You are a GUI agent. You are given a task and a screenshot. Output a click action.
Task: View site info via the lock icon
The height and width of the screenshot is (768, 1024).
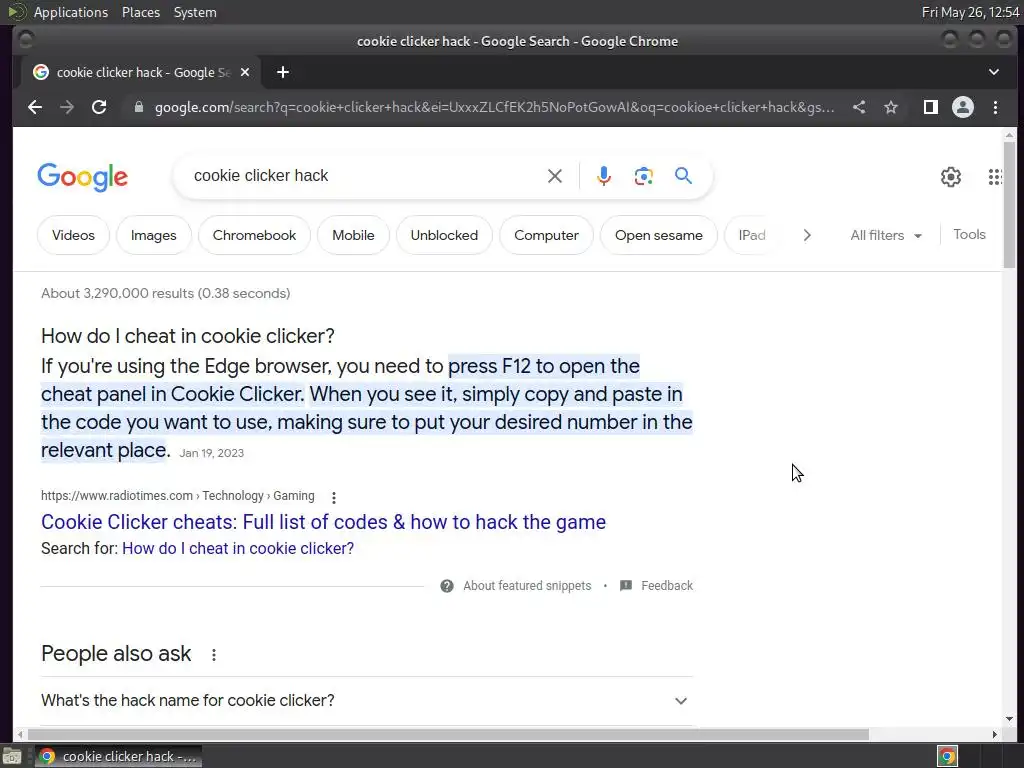pos(138,107)
